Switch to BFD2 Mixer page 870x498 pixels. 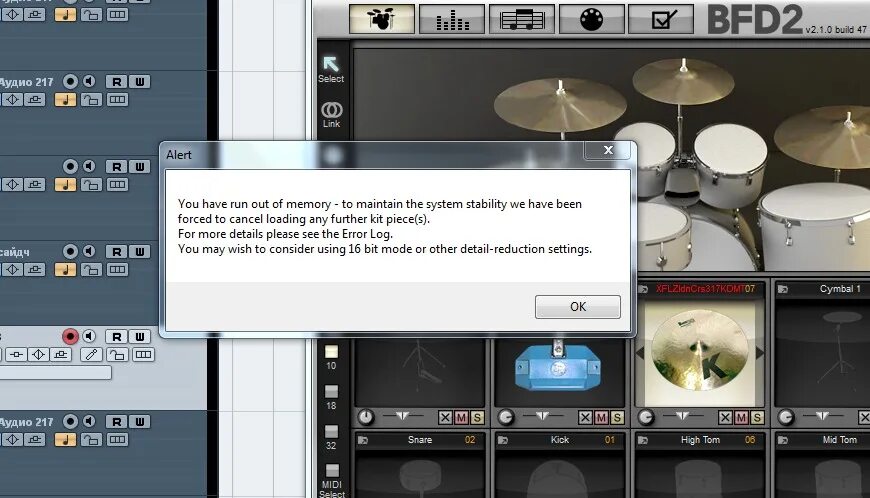point(452,19)
